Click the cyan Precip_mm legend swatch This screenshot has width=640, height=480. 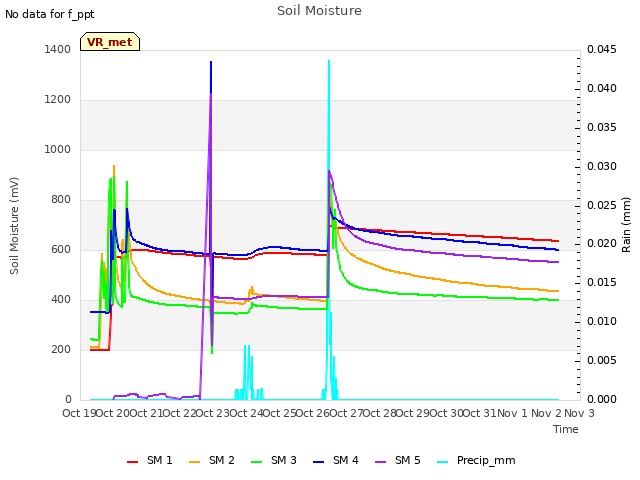tap(443, 462)
